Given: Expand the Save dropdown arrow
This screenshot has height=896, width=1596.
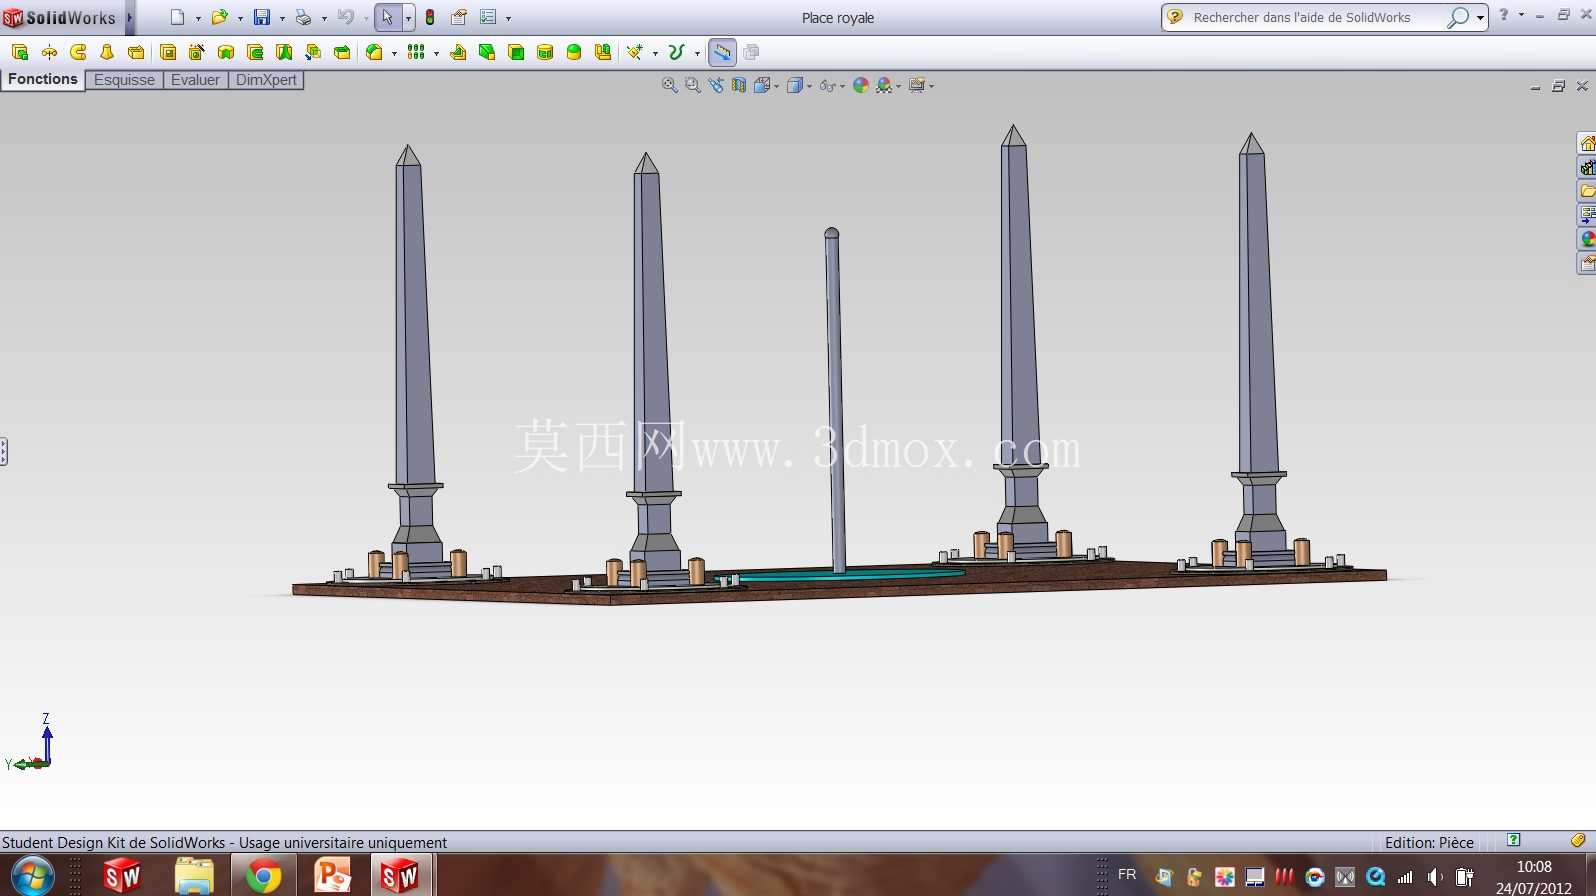Looking at the screenshot, I should (282, 18).
